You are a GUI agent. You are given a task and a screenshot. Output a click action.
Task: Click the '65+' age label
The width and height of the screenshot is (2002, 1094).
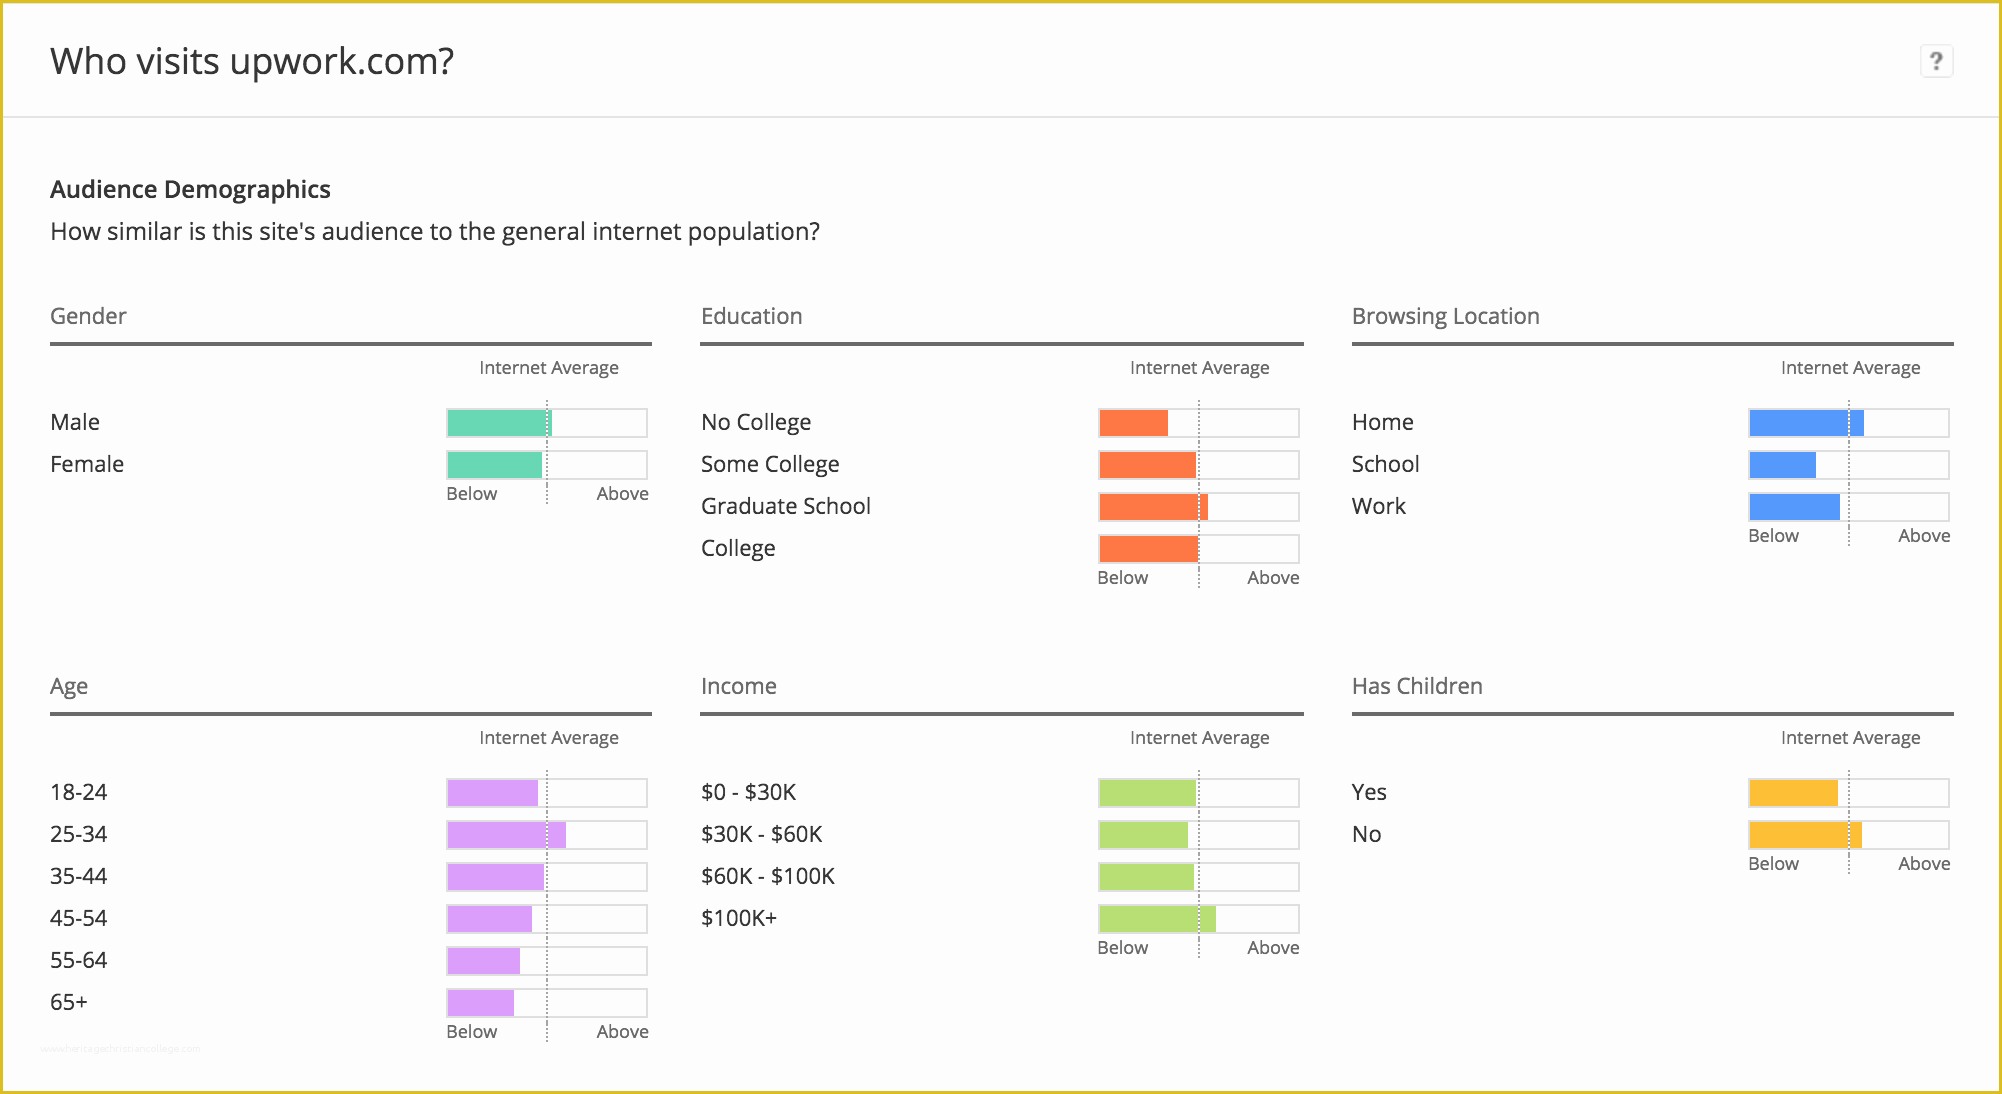69,1002
